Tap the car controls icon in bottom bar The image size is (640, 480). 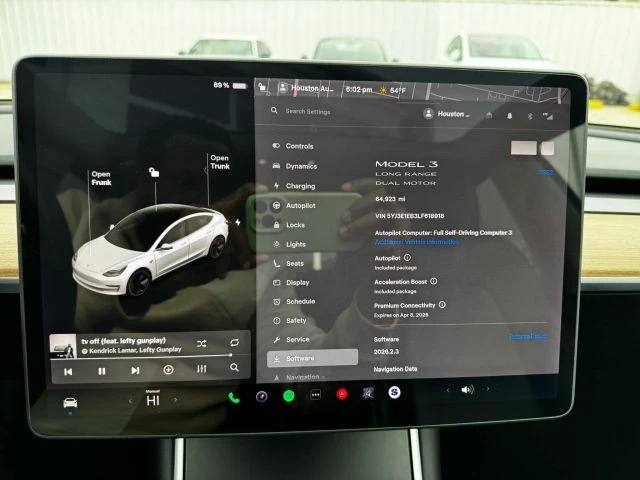[70, 403]
